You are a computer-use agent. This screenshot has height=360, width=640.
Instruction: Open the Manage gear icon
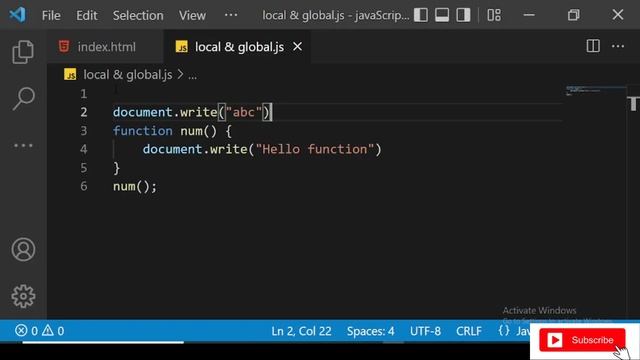23,296
